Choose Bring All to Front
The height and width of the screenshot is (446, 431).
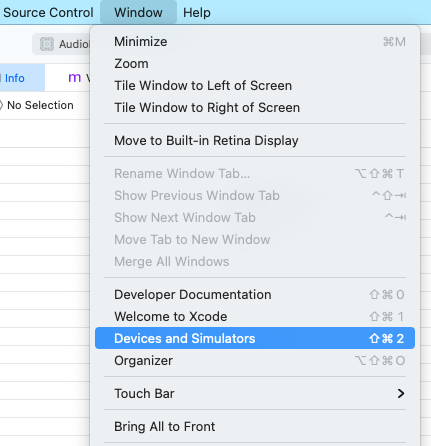[255, 426]
